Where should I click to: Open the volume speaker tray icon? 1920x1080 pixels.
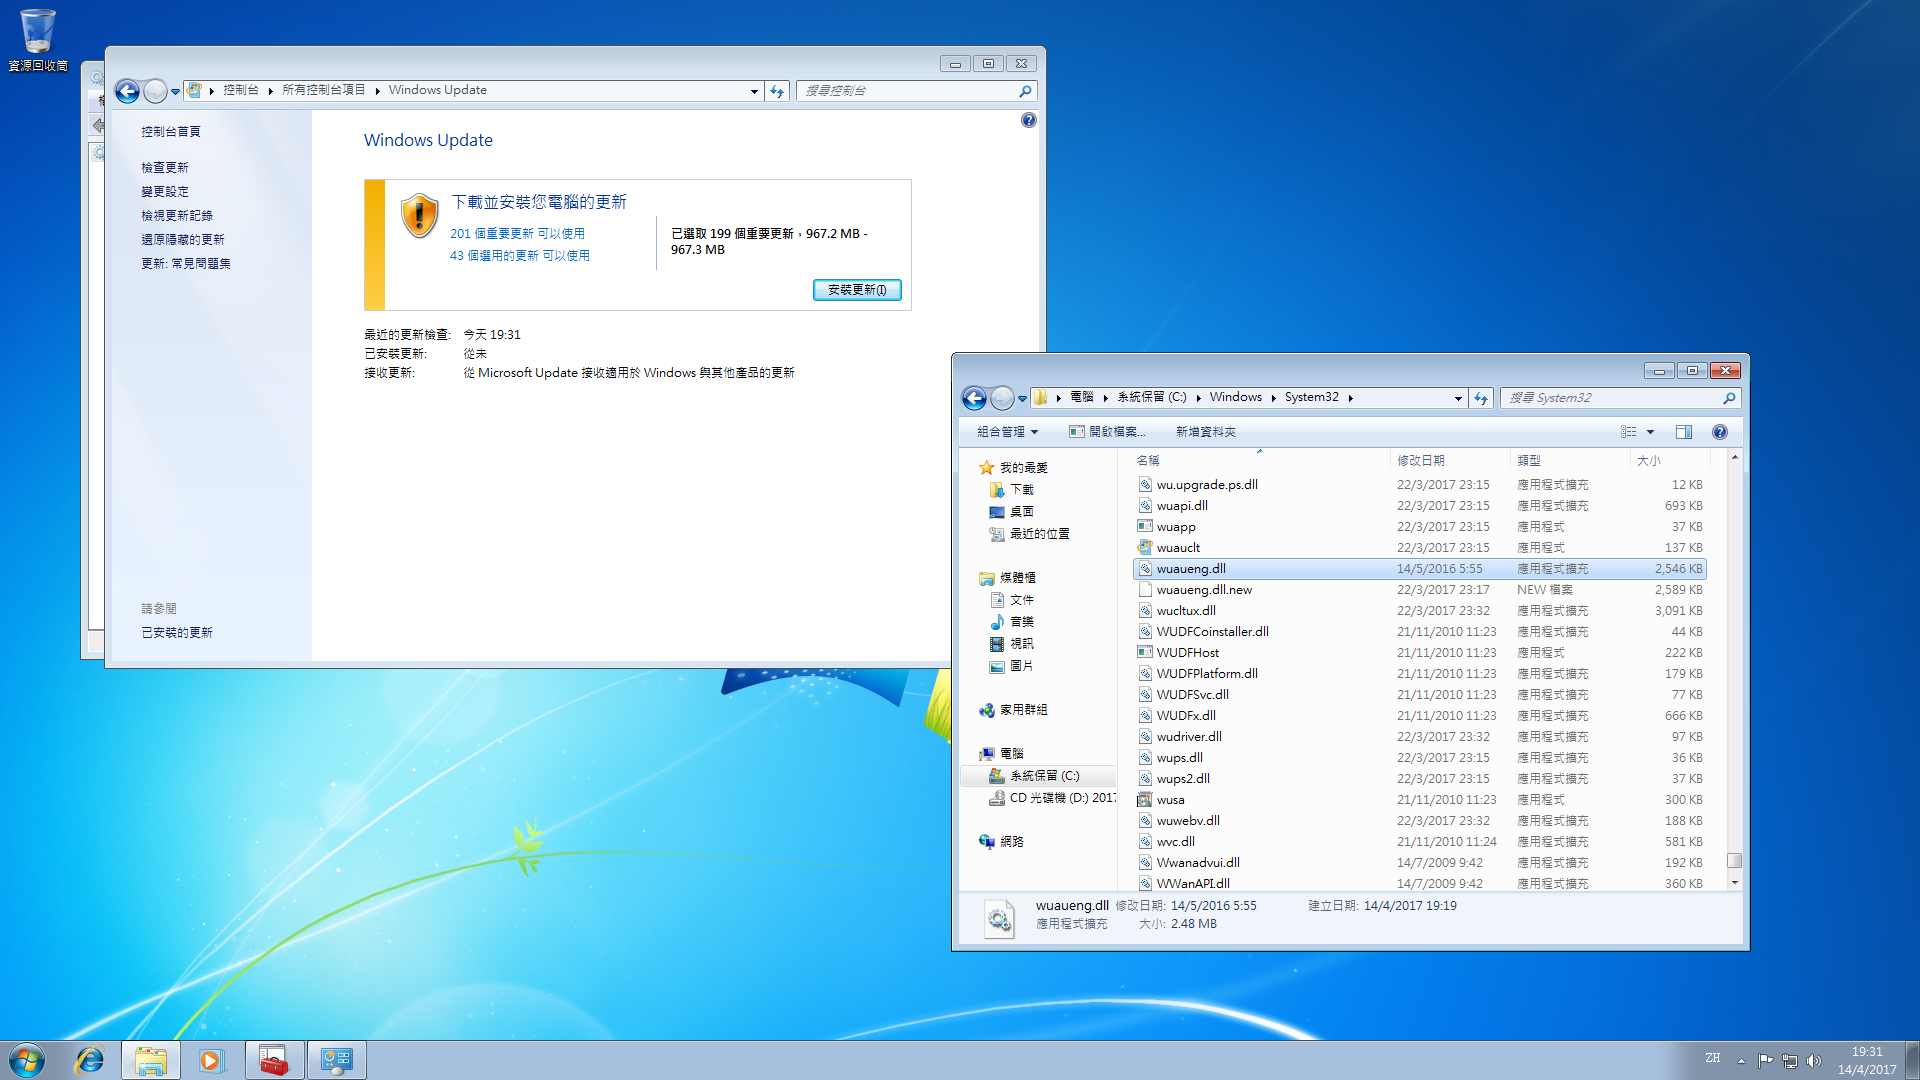click(x=1814, y=1061)
